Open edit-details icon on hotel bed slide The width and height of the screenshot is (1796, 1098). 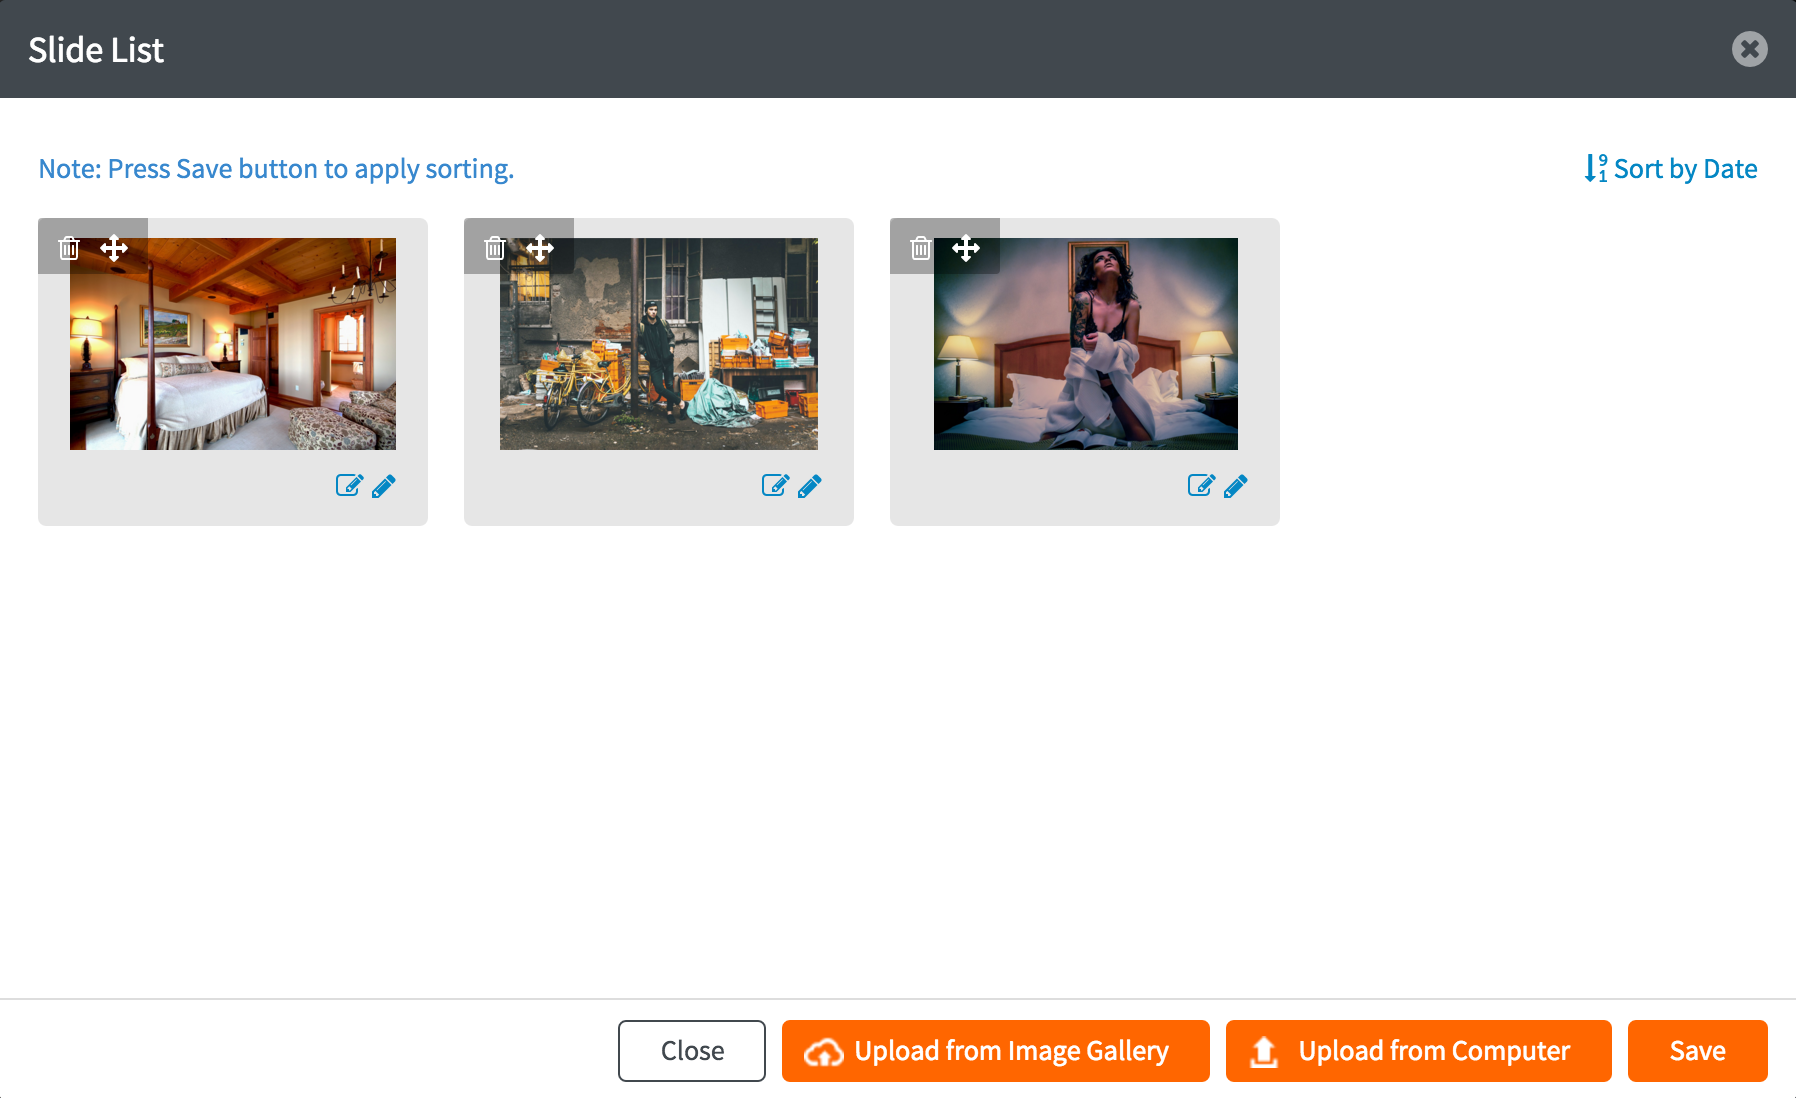point(1201,486)
